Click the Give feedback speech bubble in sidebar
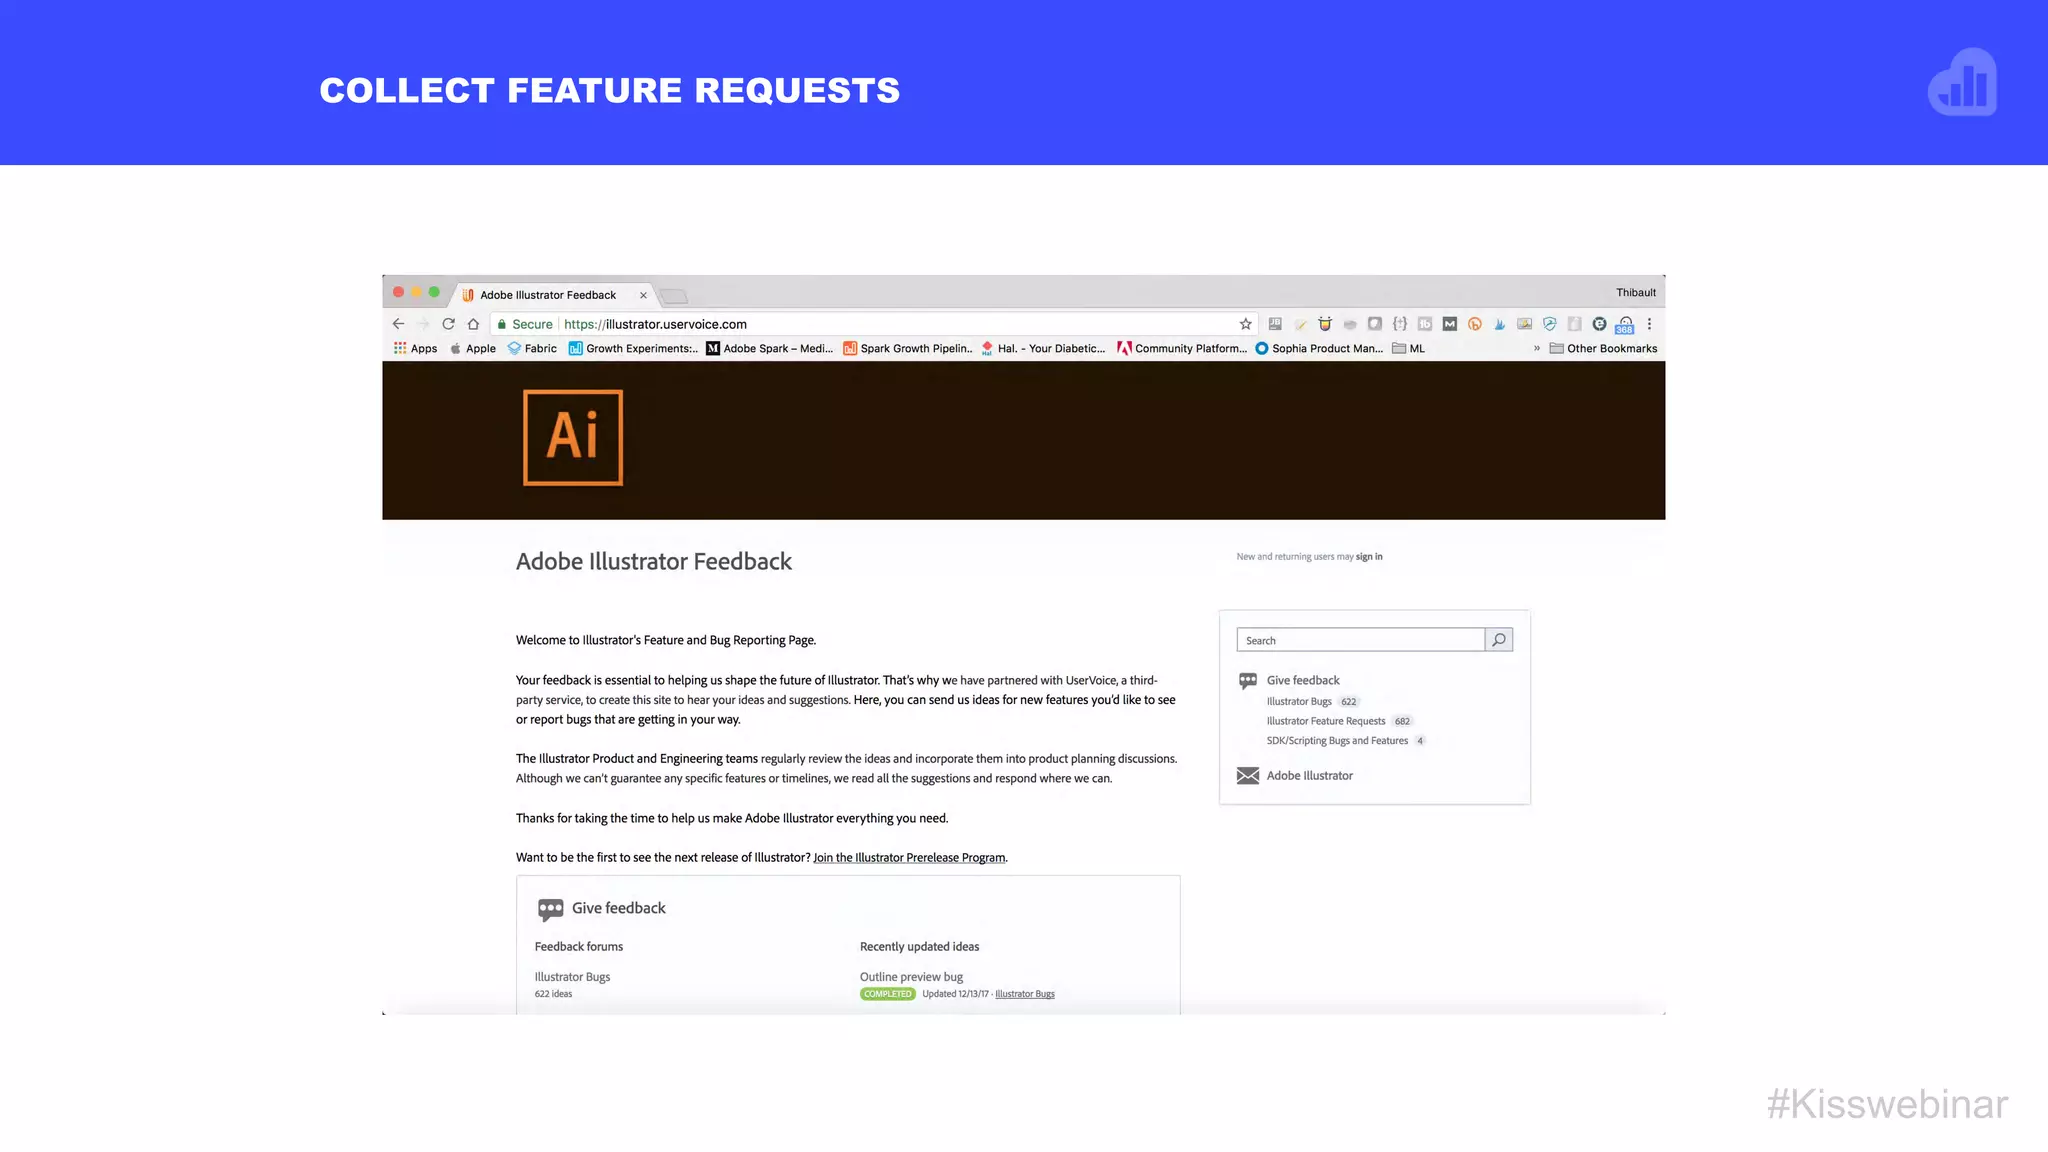The image size is (2048, 1152). click(1248, 681)
